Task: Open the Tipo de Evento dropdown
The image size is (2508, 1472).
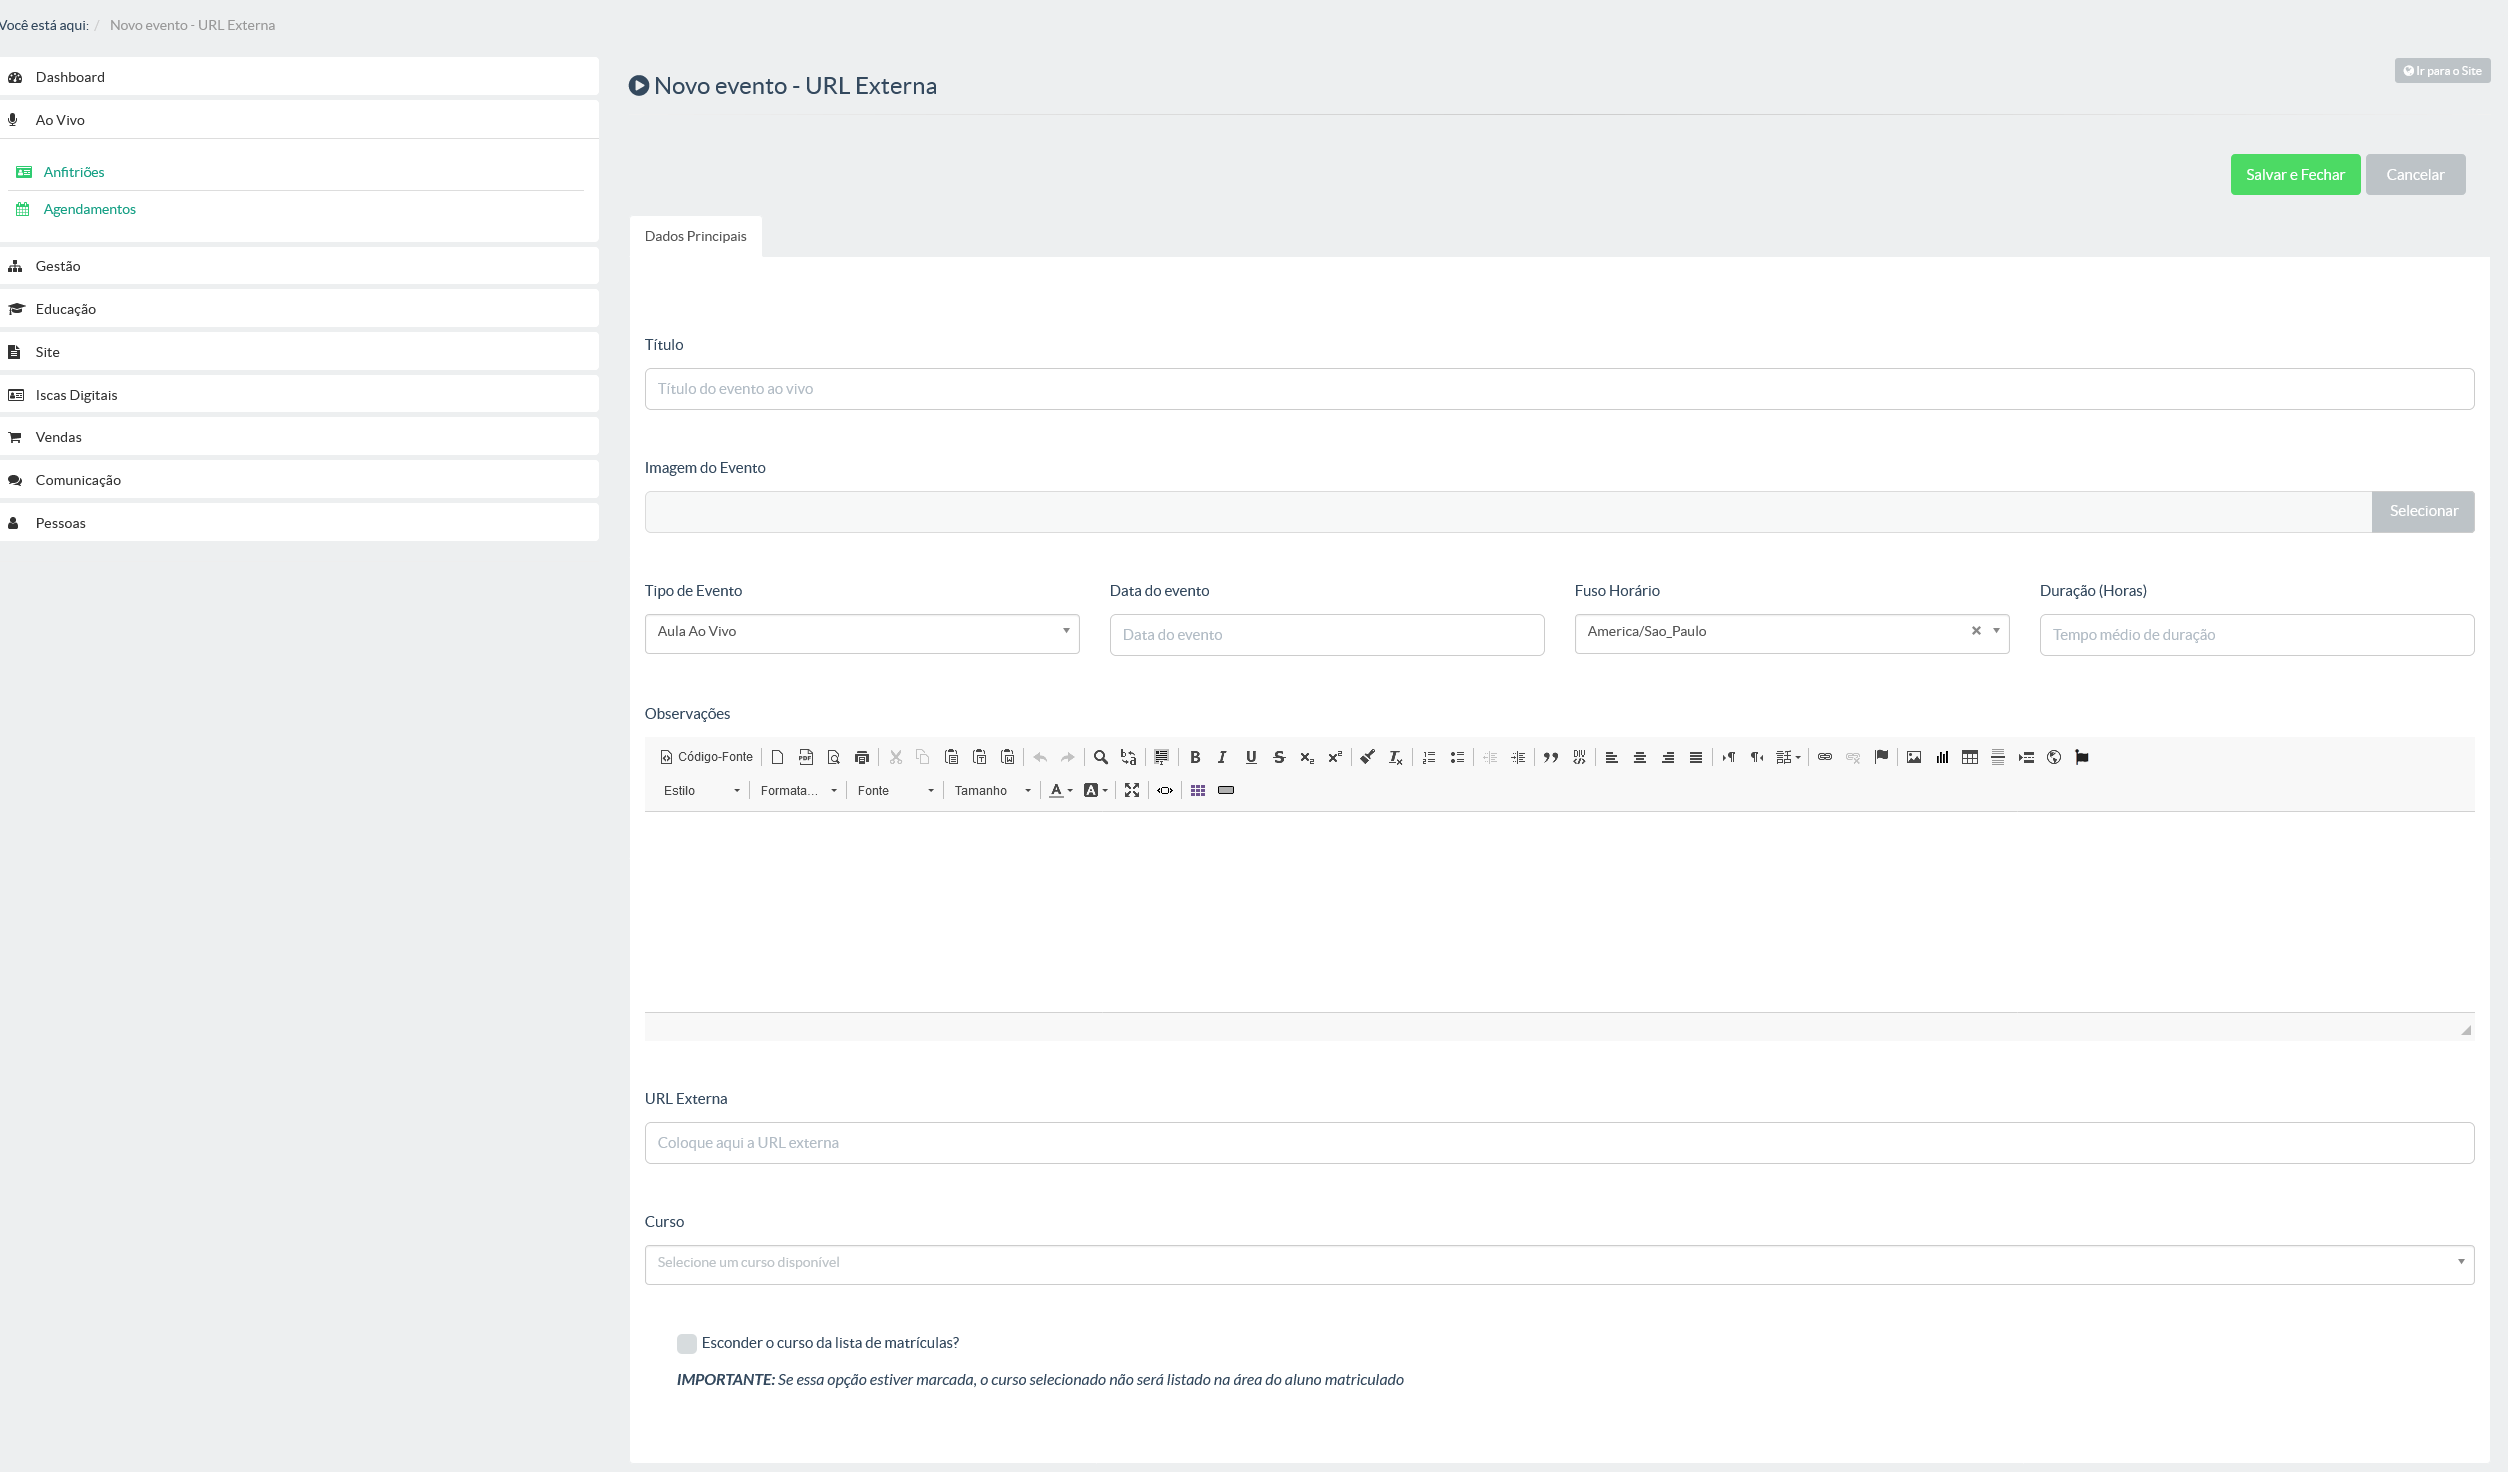Action: [x=862, y=633]
